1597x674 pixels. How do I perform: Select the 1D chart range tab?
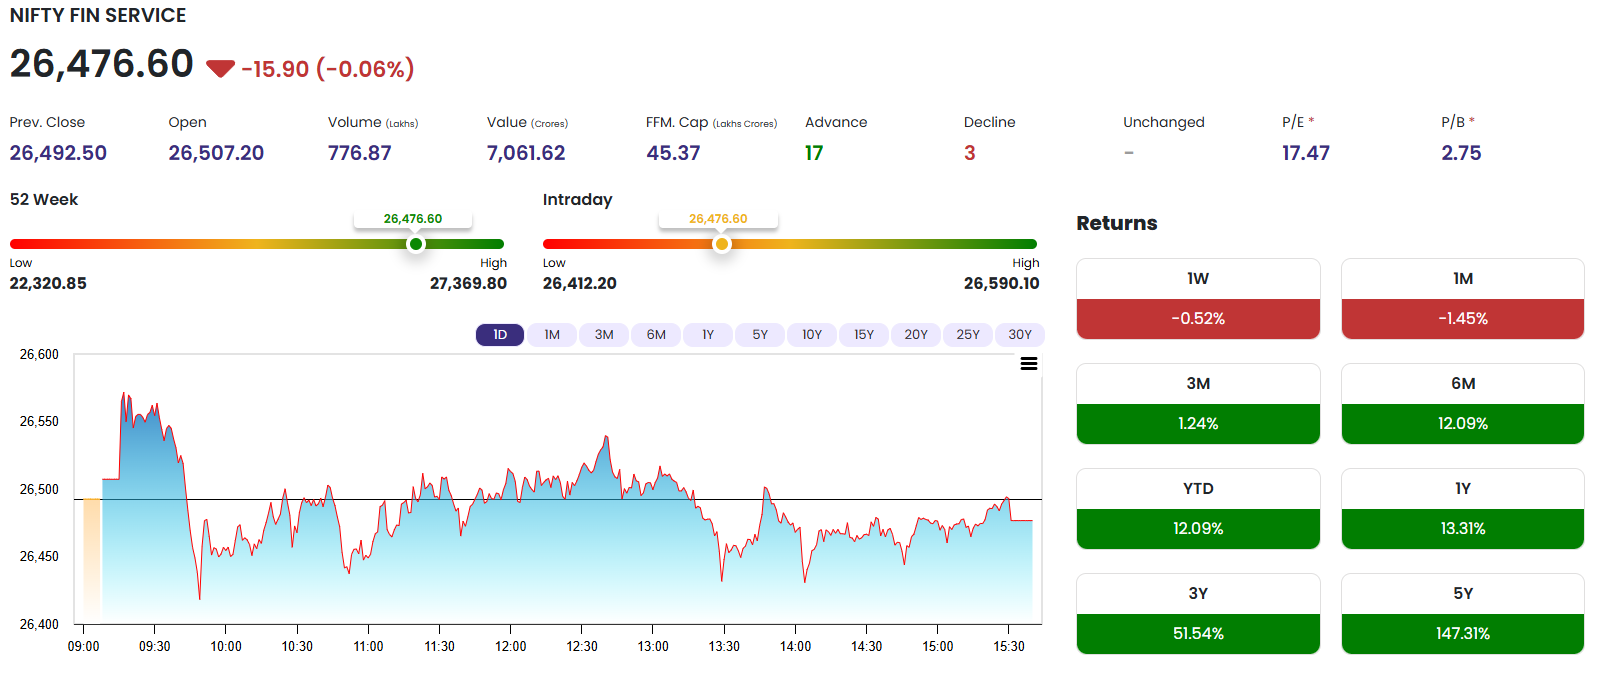[500, 335]
